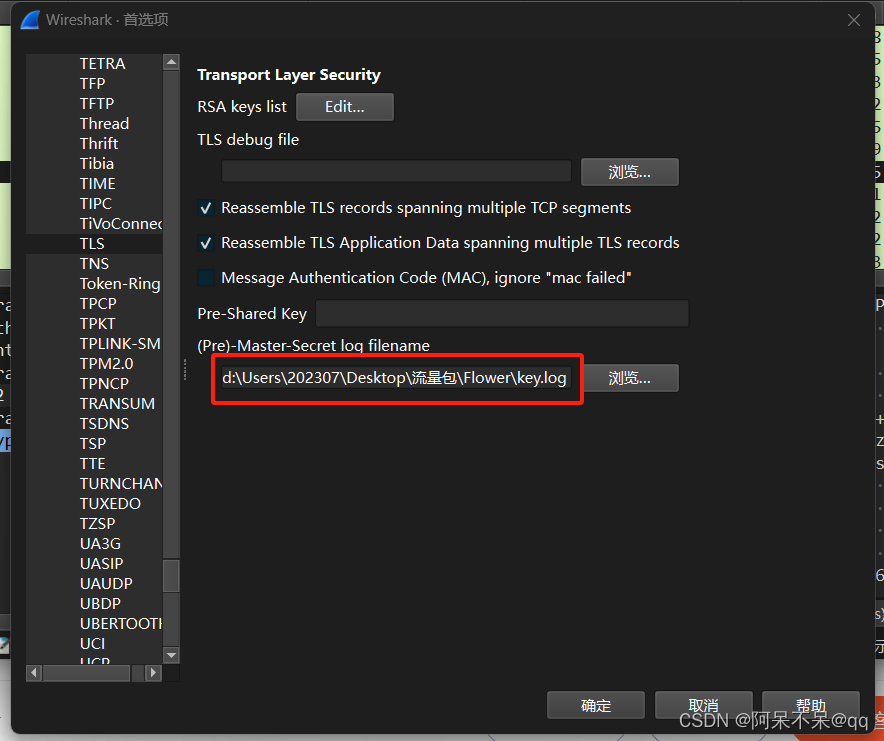Close the Wireshark preferences dialog

pos(854,20)
